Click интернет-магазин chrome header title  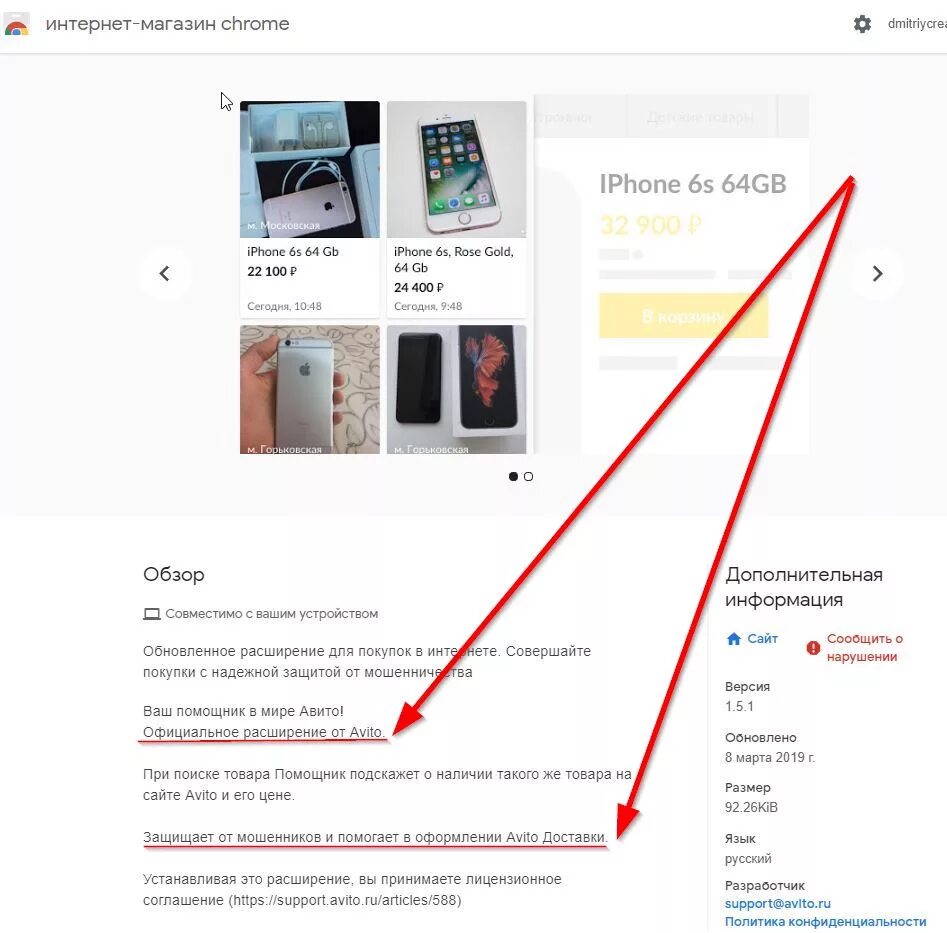pyautogui.click(x=167, y=24)
